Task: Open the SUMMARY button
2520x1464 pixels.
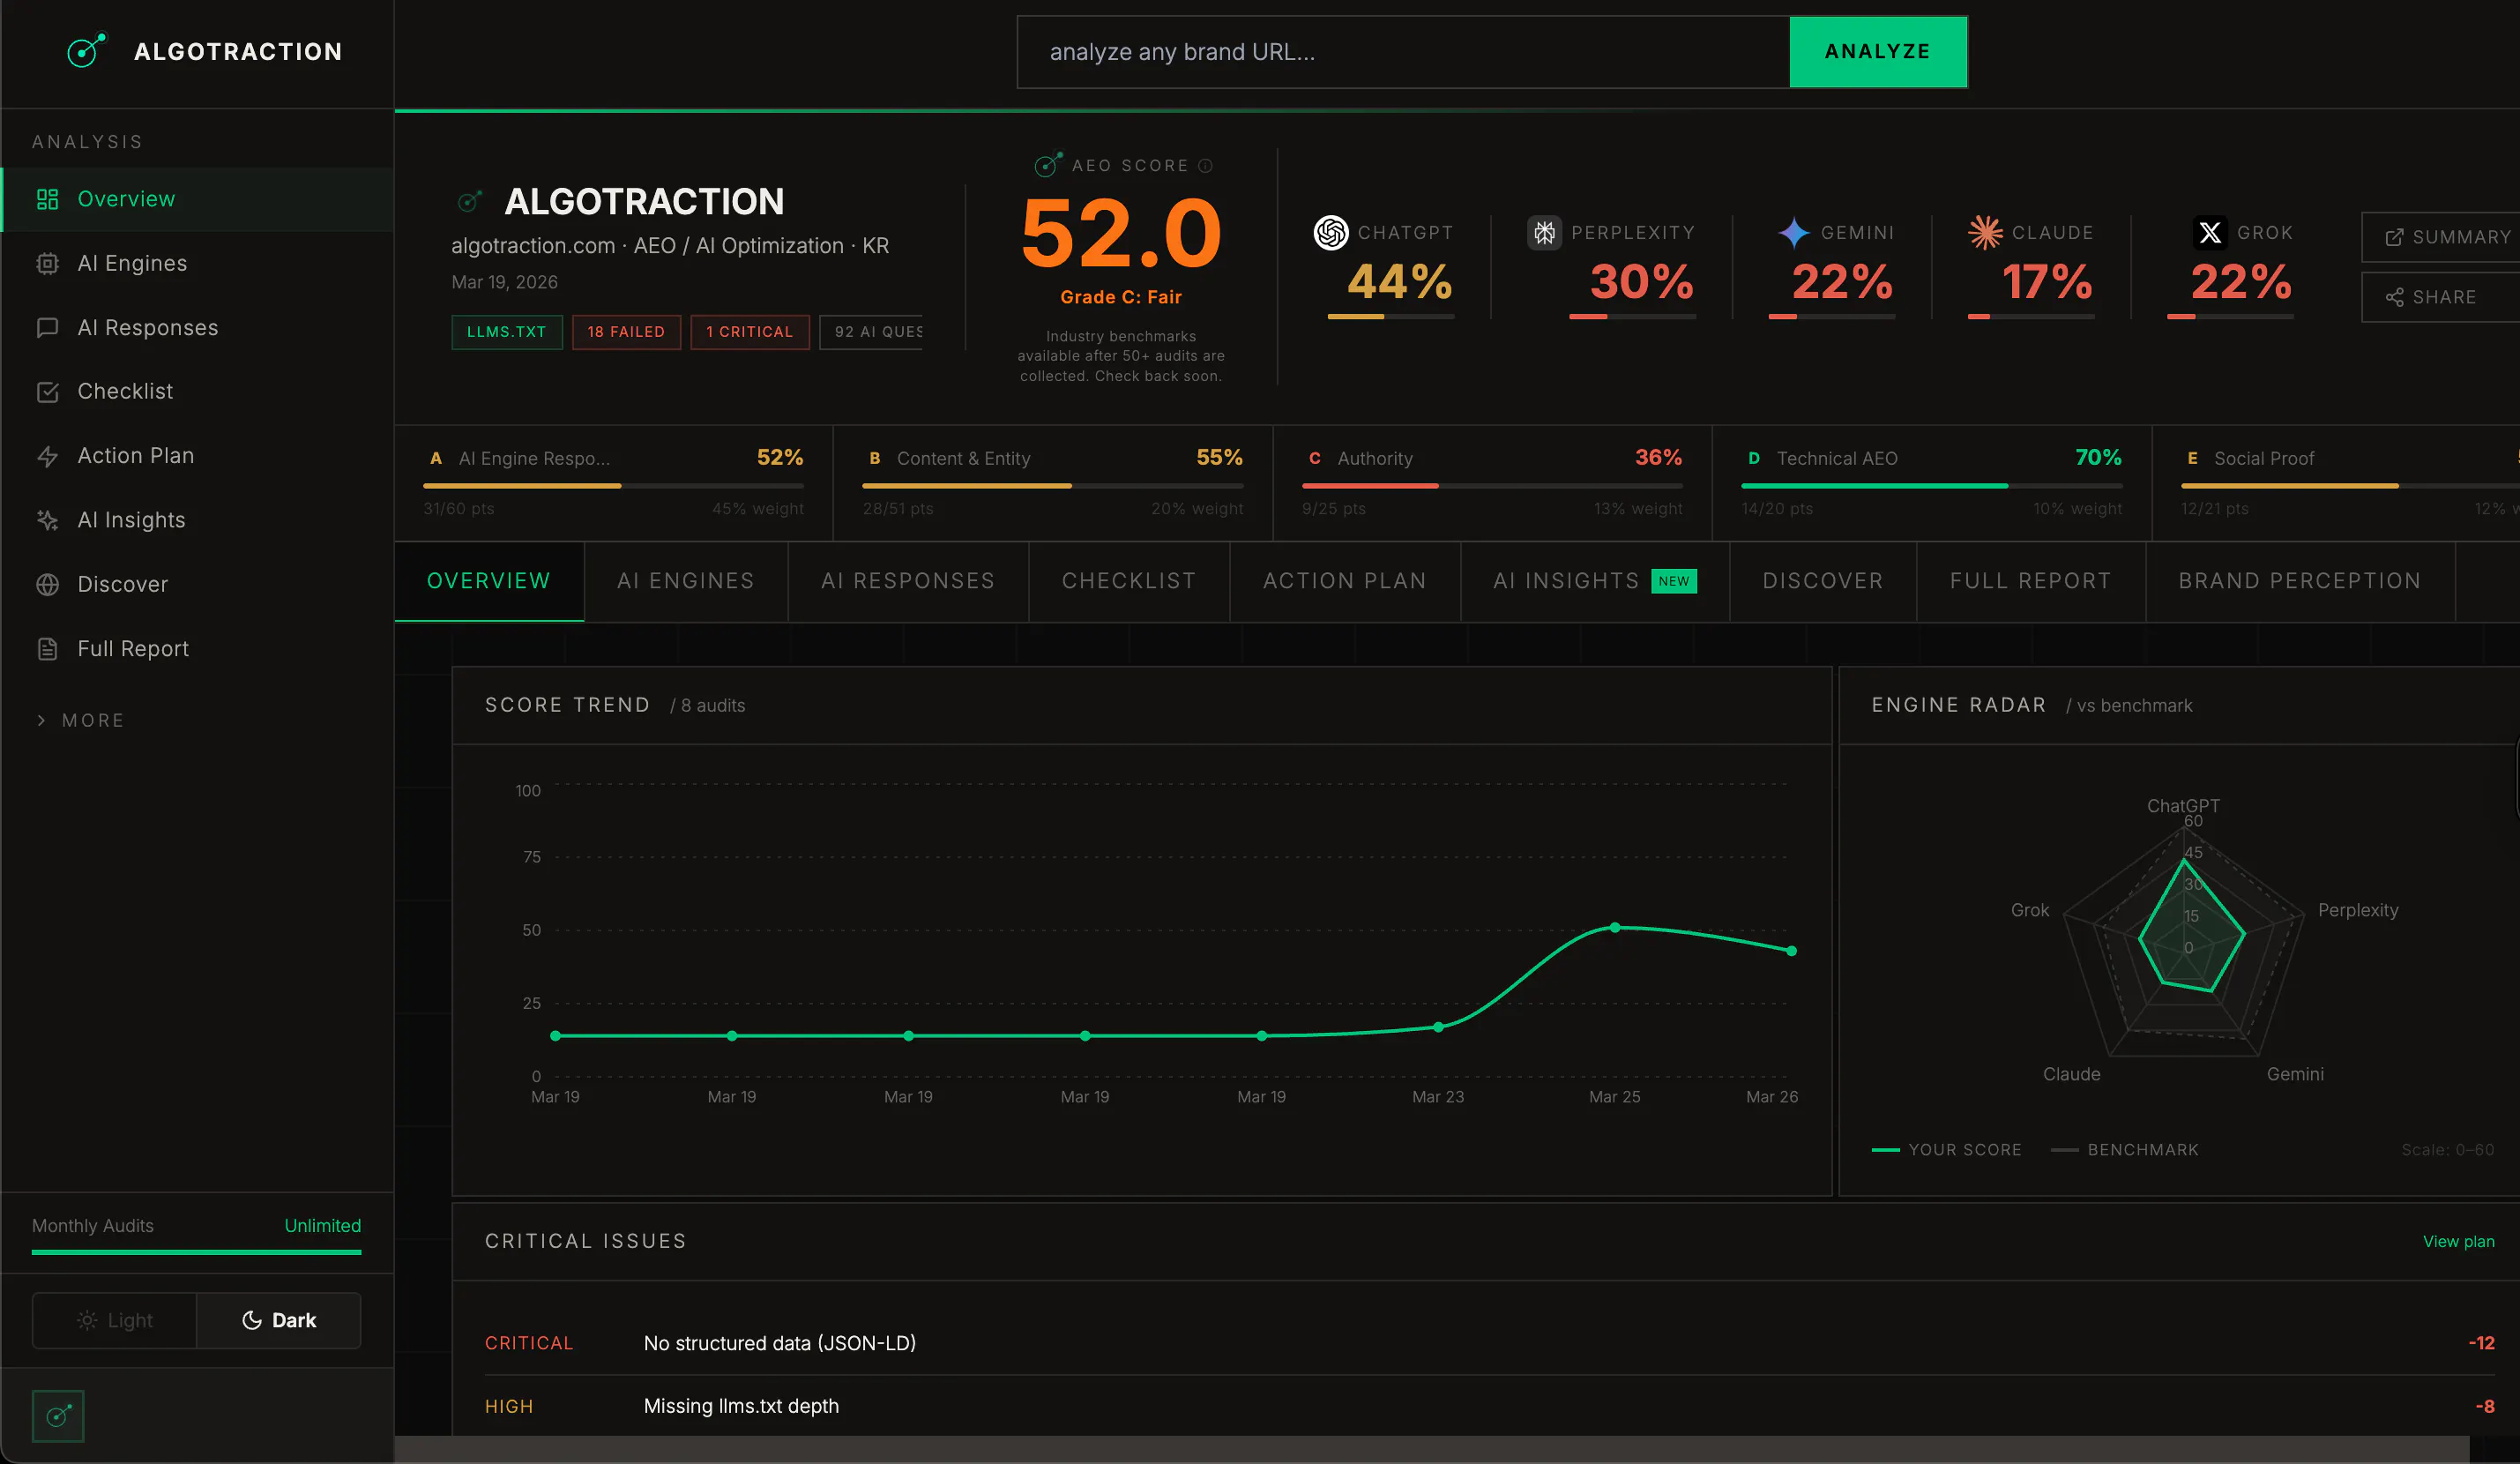Action: pos(2441,237)
